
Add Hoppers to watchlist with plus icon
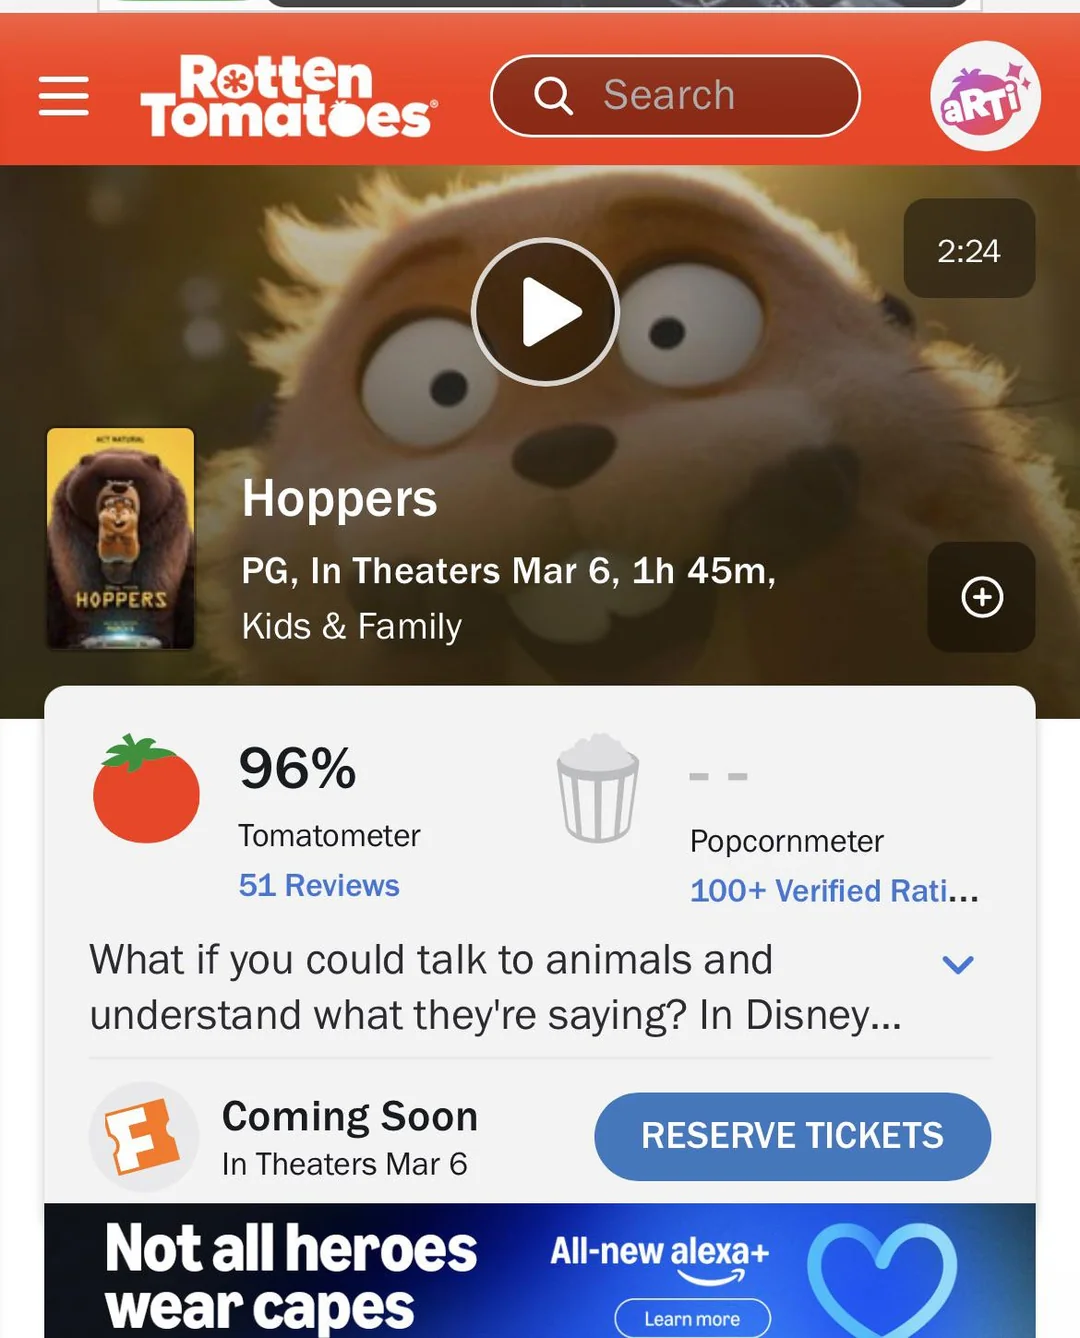click(981, 597)
